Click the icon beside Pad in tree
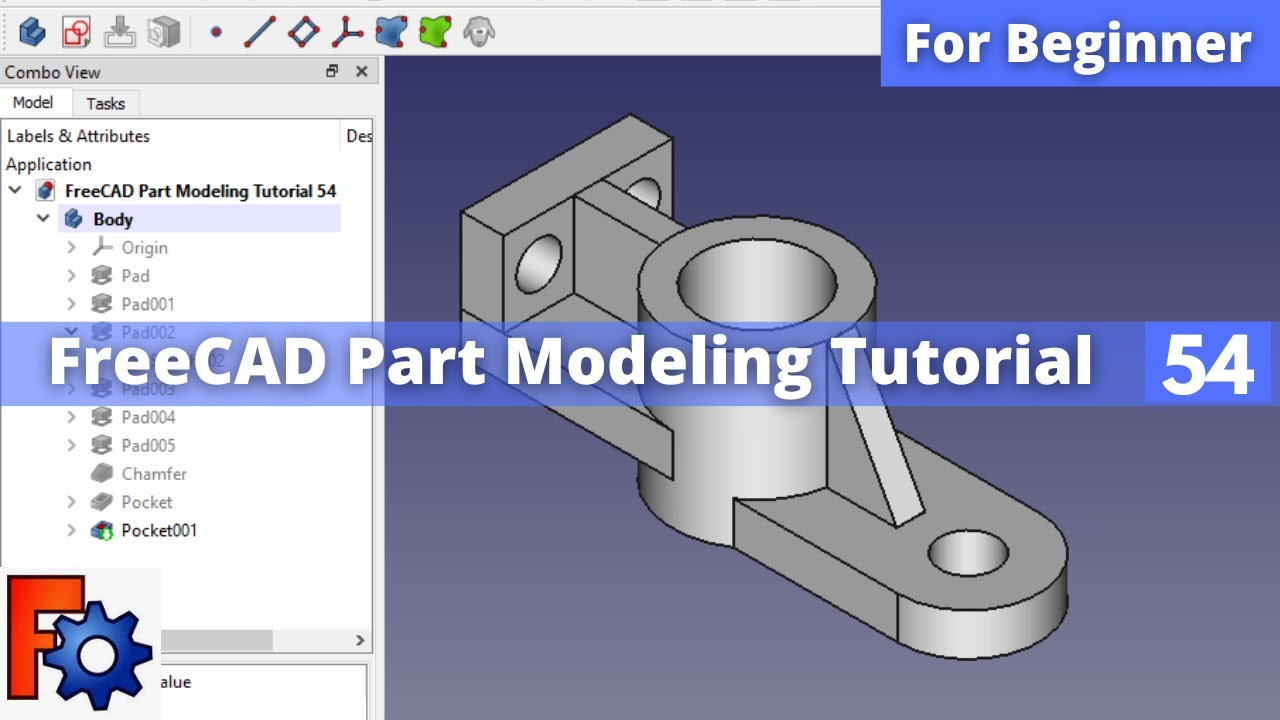 101,275
